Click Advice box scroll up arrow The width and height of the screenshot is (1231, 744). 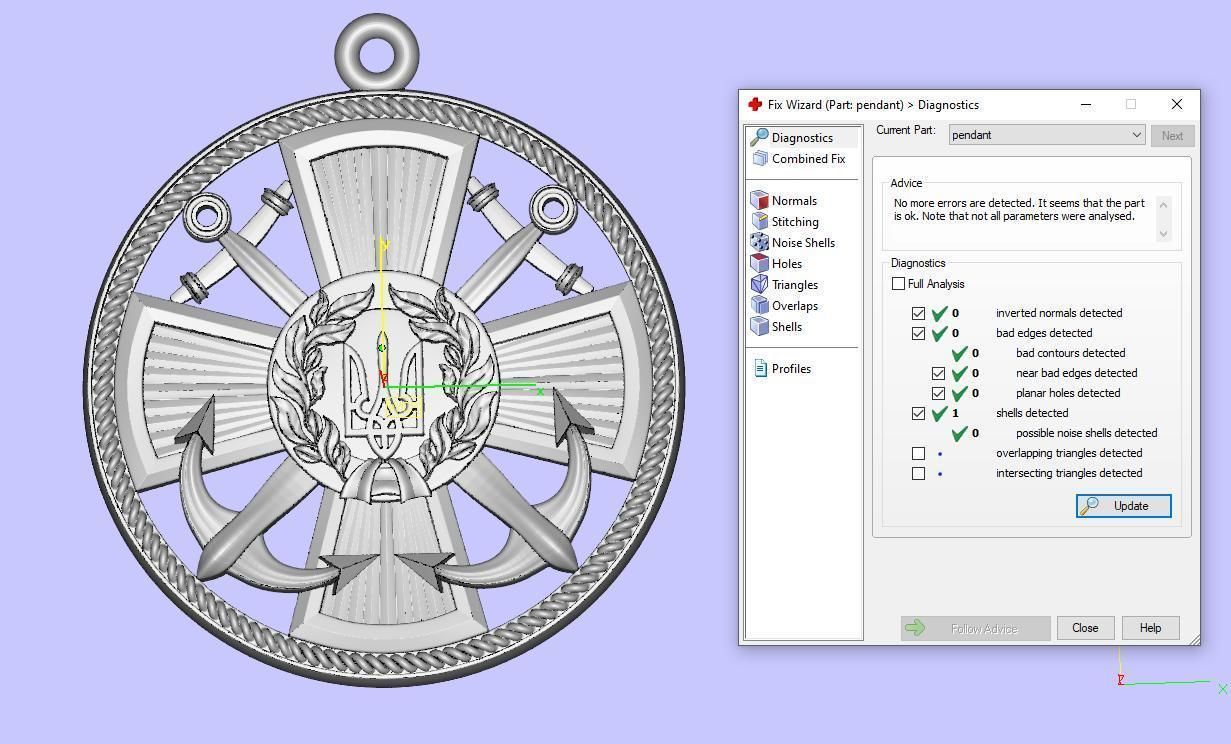click(x=1162, y=204)
